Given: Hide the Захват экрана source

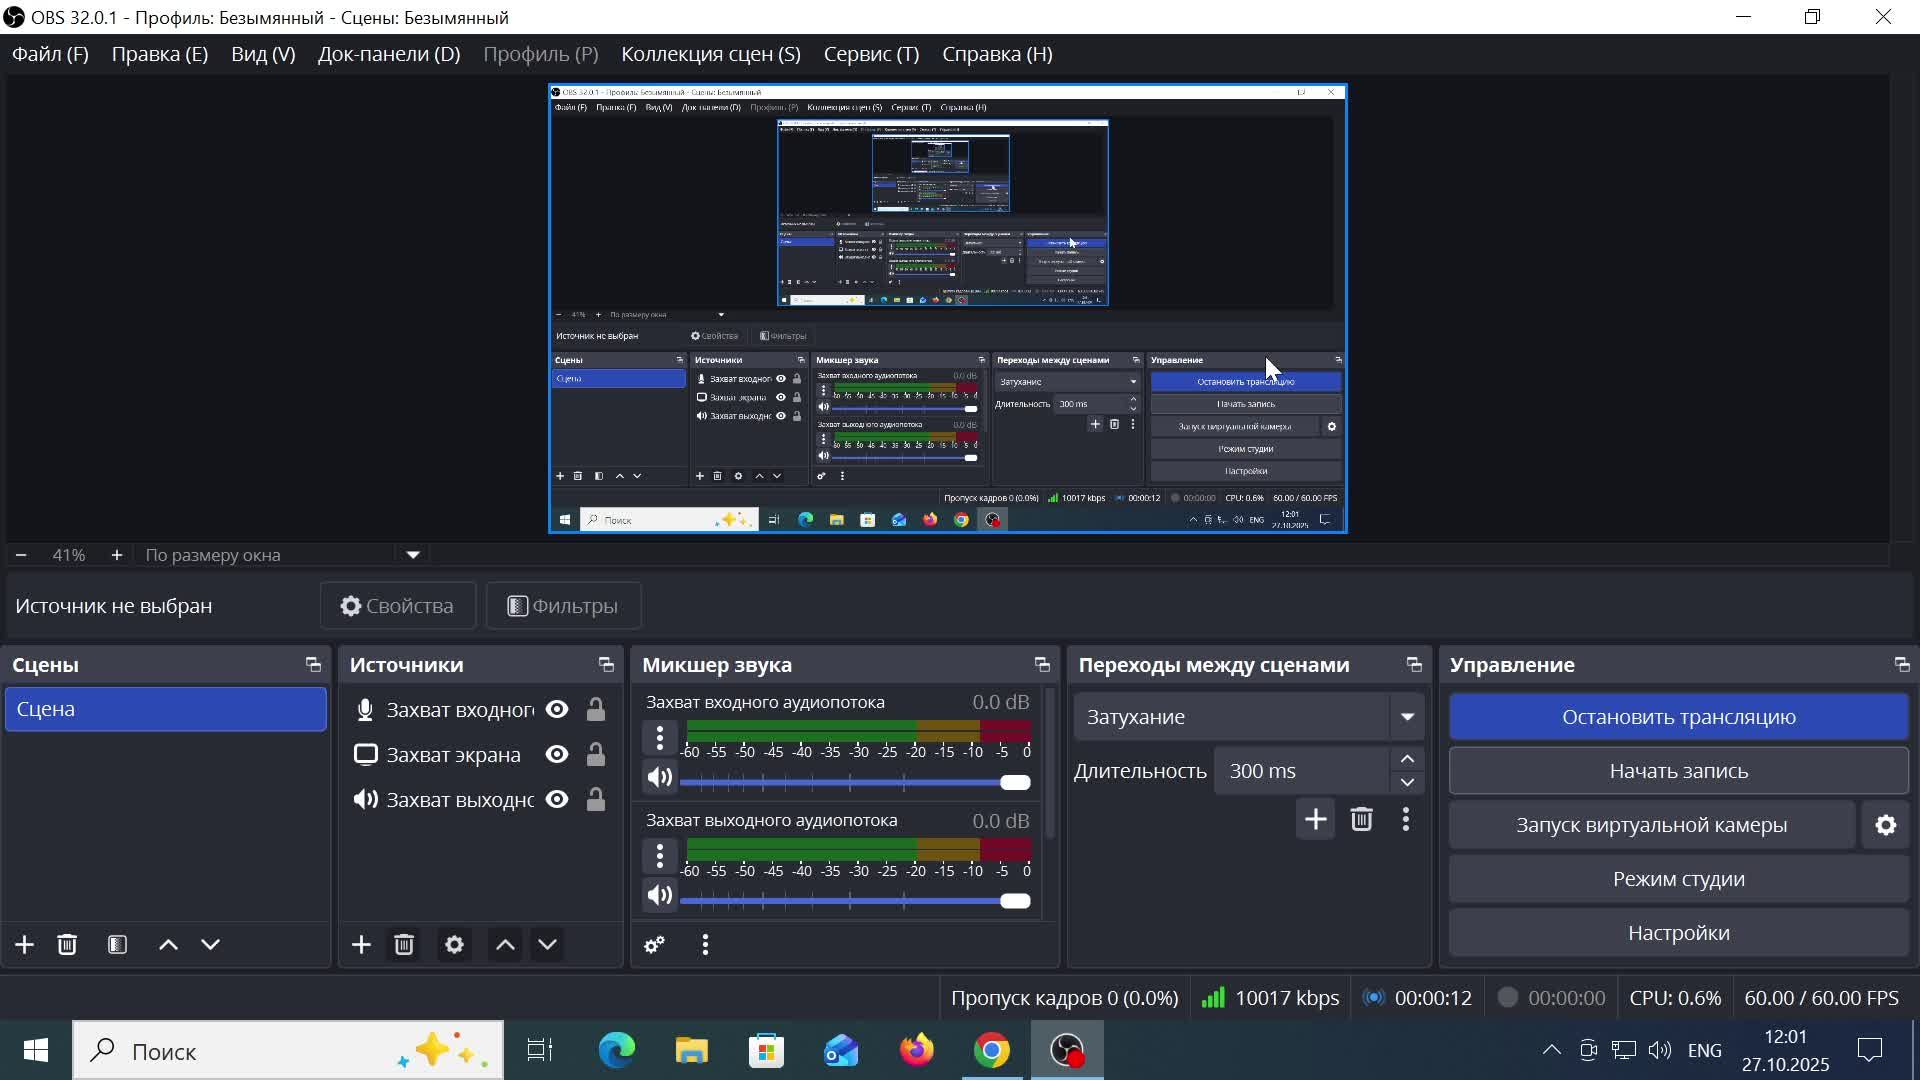Looking at the screenshot, I should click(557, 755).
